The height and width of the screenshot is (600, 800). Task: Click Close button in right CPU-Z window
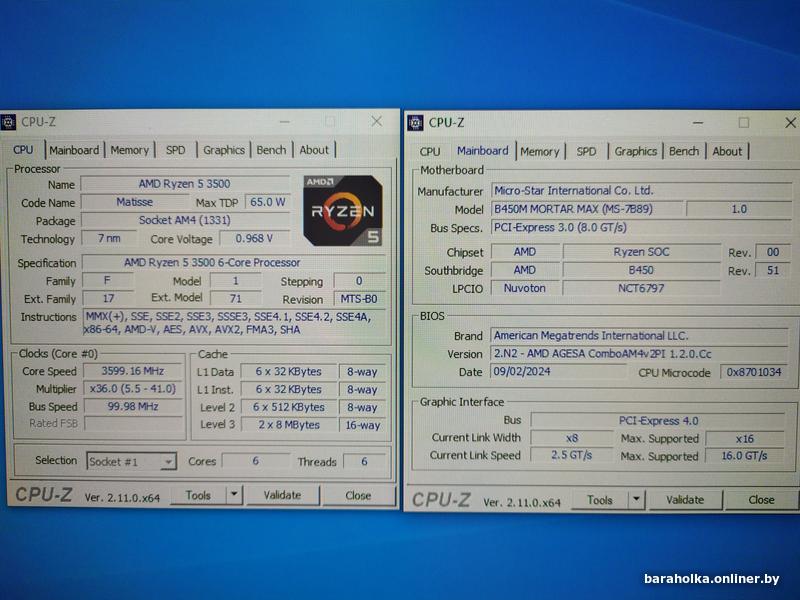(x=761, y=500)
